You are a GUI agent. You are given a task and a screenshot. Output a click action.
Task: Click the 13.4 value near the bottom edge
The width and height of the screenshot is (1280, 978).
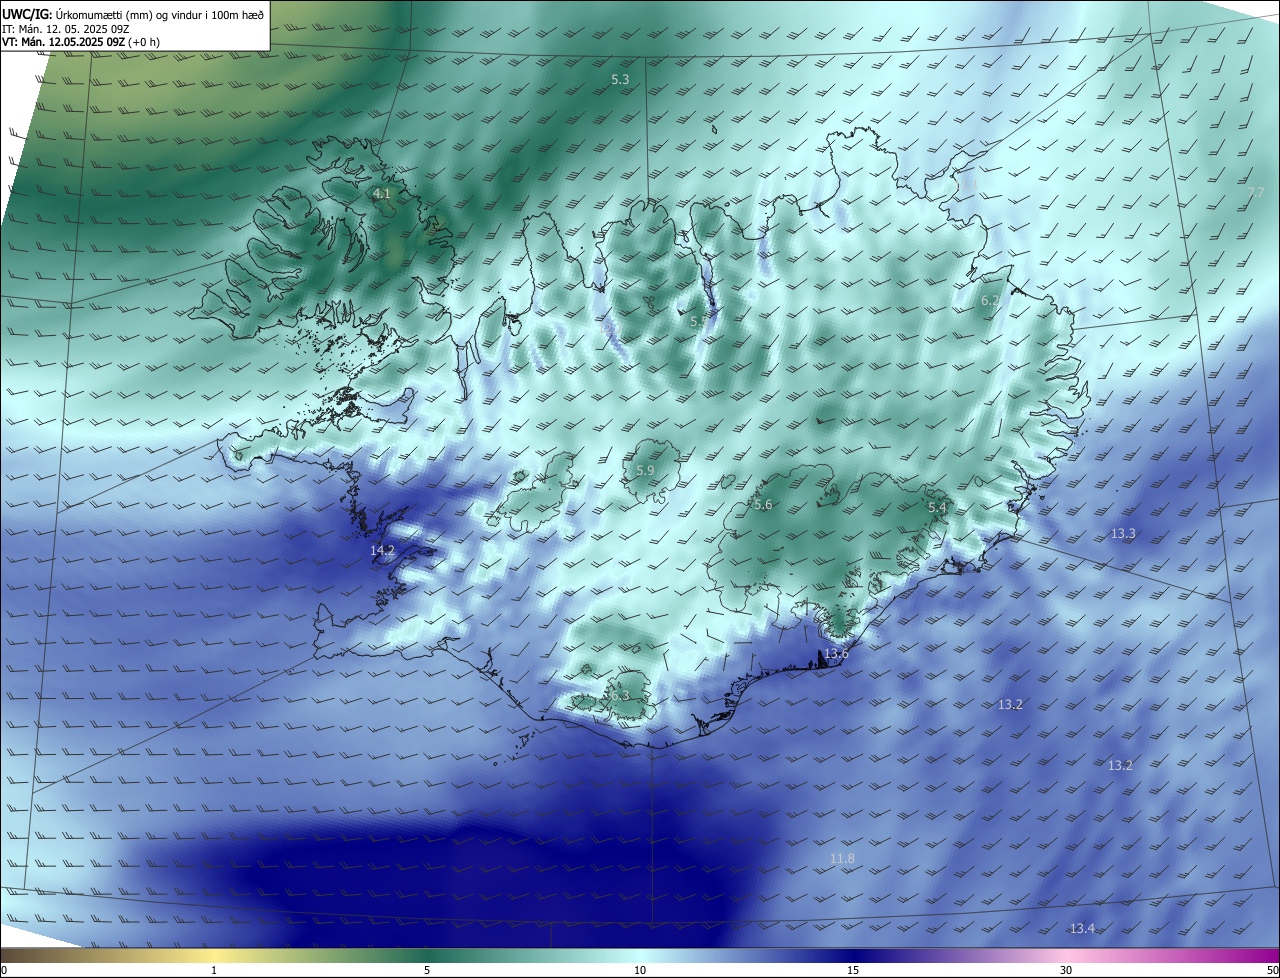point(1082,929)
